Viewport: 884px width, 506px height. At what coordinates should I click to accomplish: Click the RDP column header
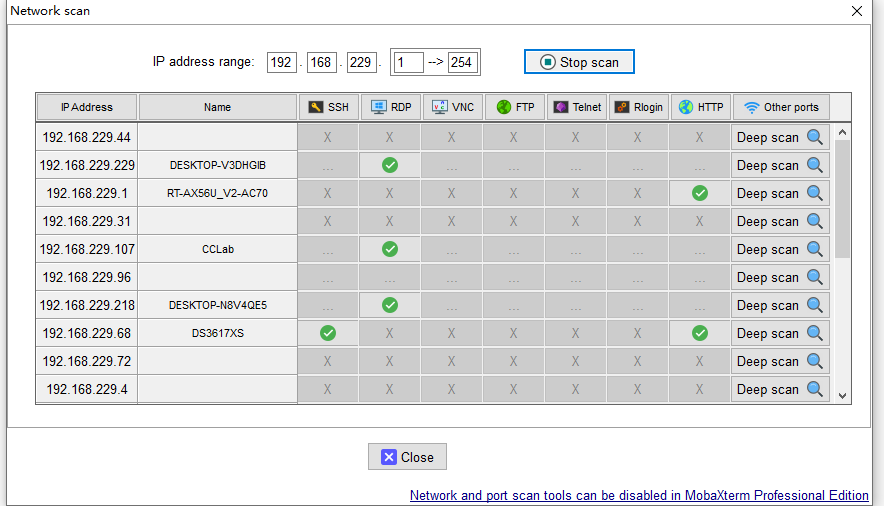click(x=390, y=107)
